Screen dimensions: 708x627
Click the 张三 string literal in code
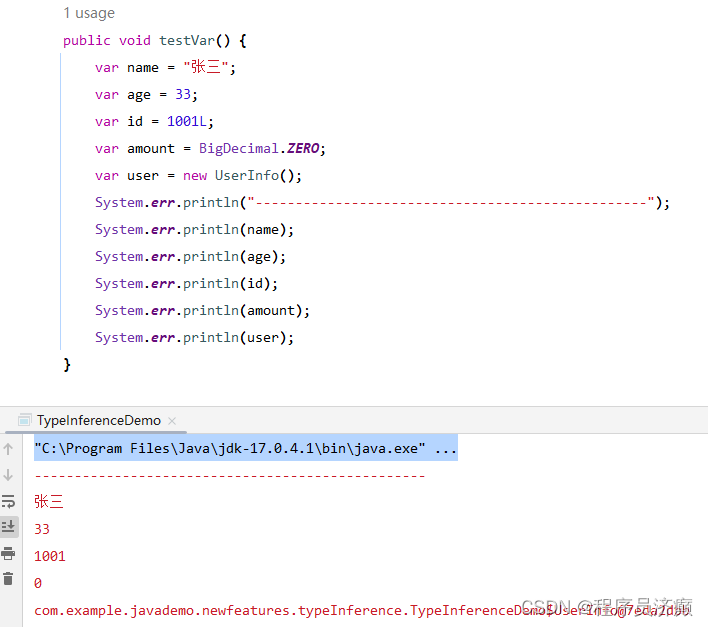[206, 67]
